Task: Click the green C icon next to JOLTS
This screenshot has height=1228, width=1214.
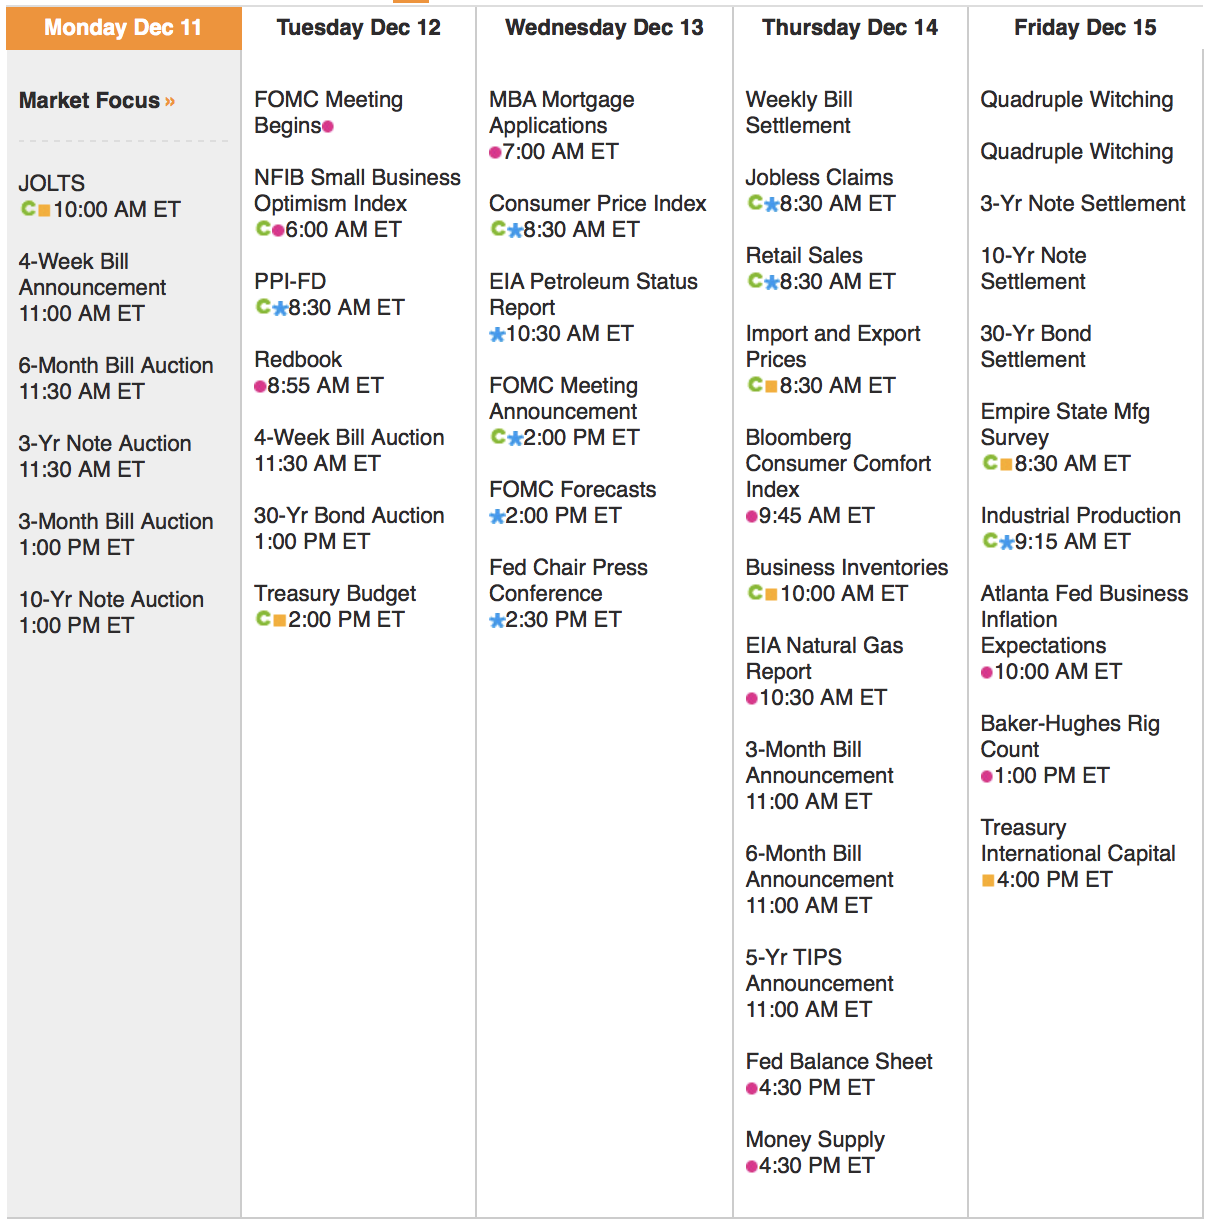Action: [29, 209]
